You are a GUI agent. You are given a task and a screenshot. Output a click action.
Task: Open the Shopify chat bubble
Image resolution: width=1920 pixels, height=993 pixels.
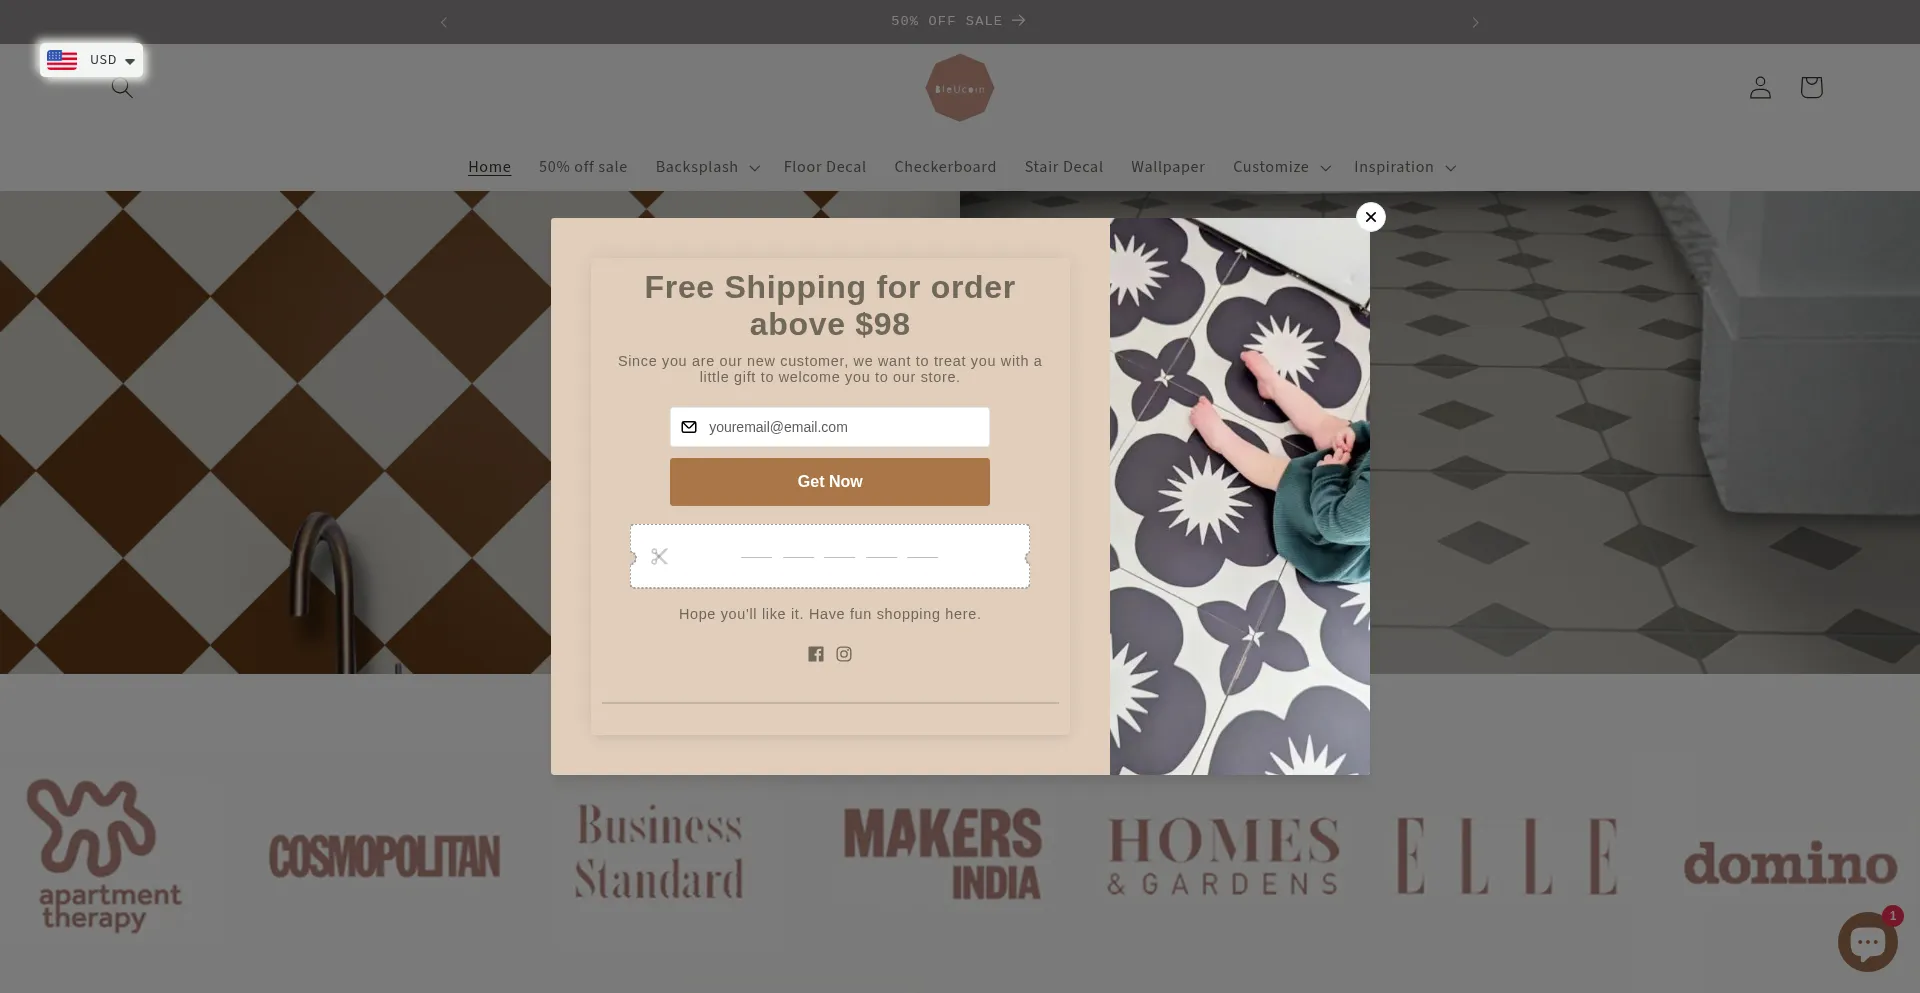tap(1867, 941)
